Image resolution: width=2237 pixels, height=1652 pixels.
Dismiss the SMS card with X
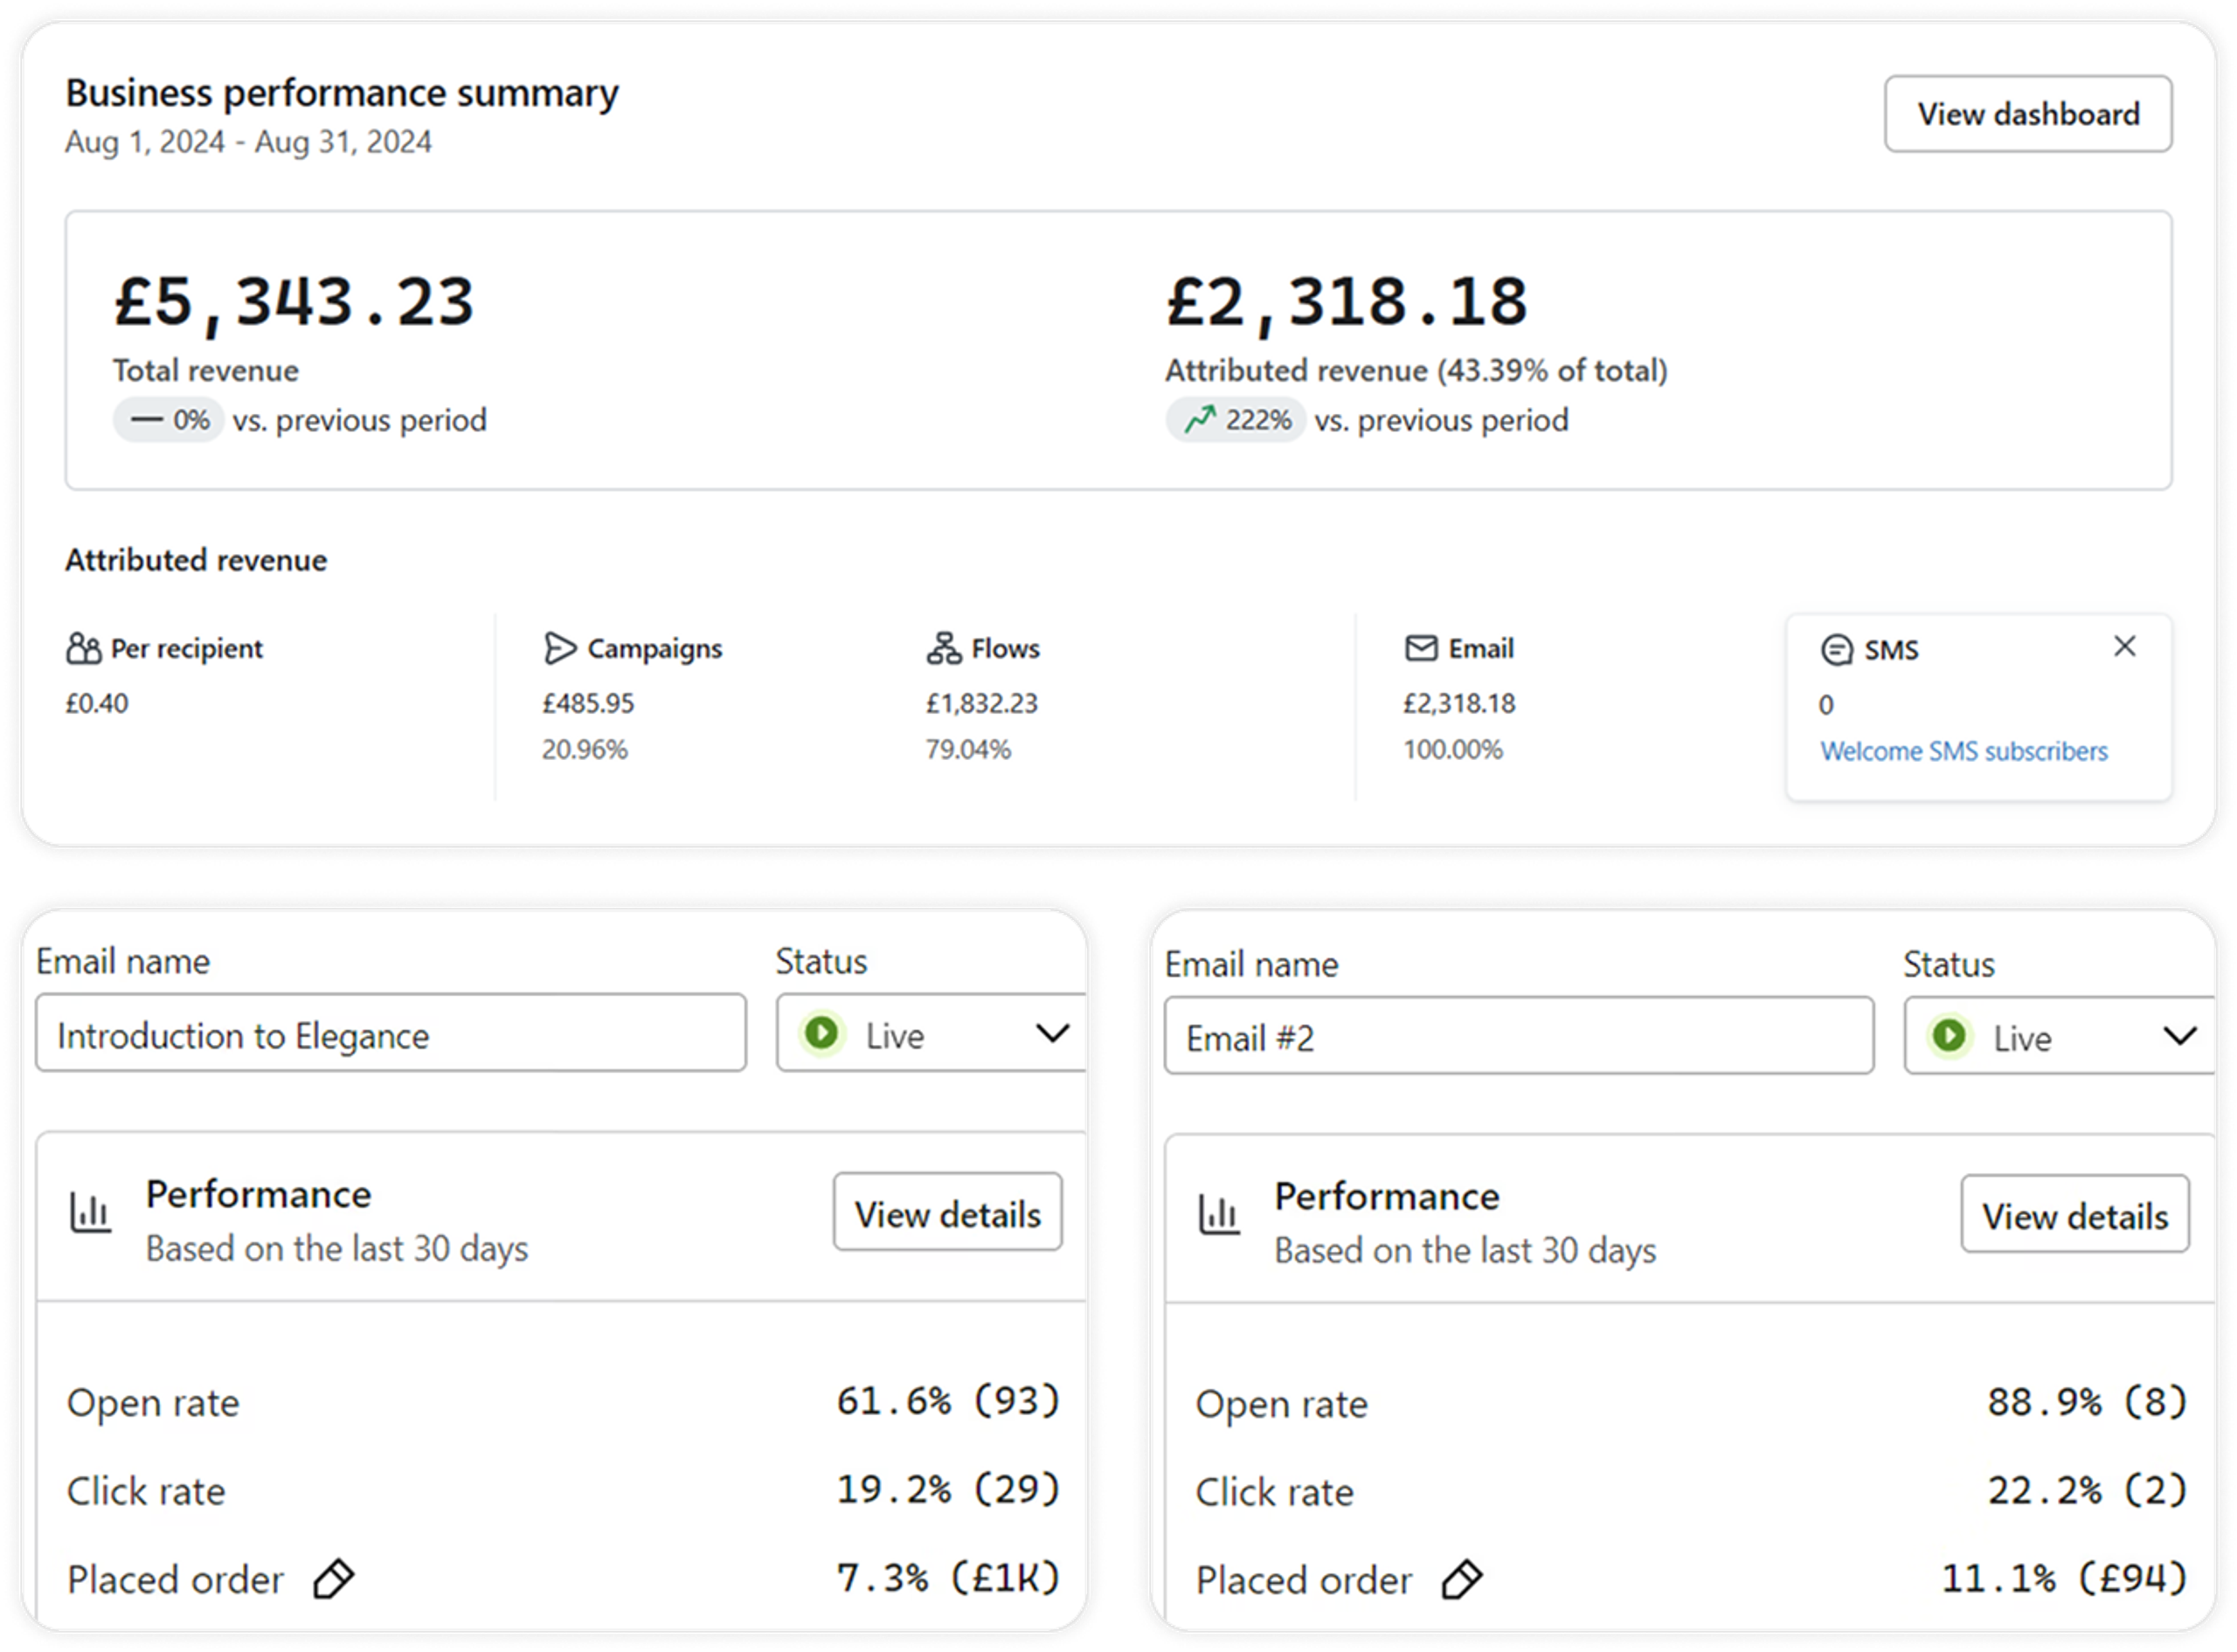point(2124,647)
